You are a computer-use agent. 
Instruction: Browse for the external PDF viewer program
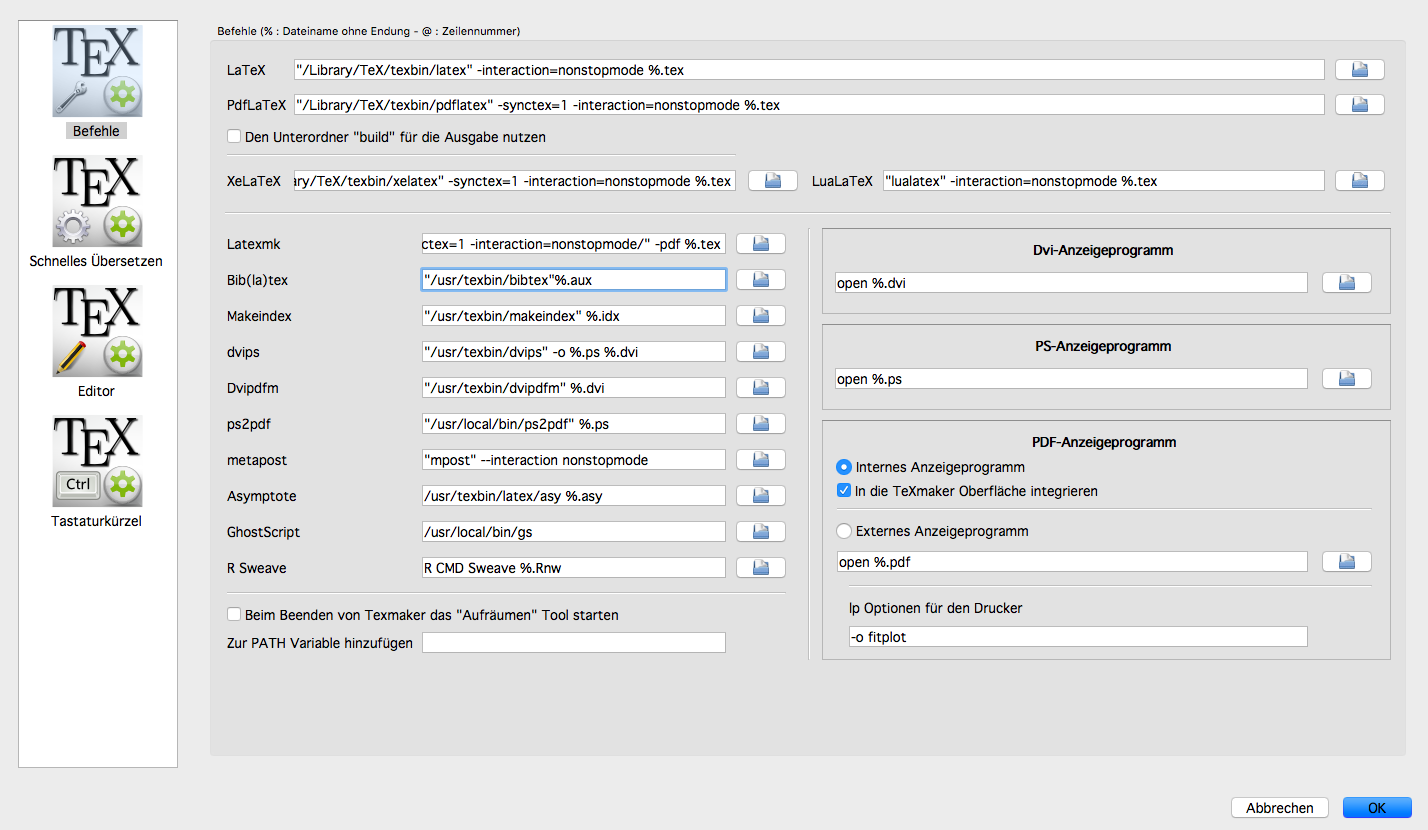click(1346, 562)
